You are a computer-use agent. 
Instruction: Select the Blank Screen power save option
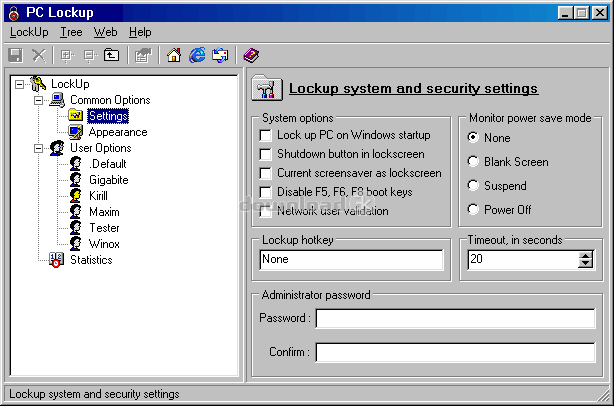pyautogui.click(x=474, y=162)
